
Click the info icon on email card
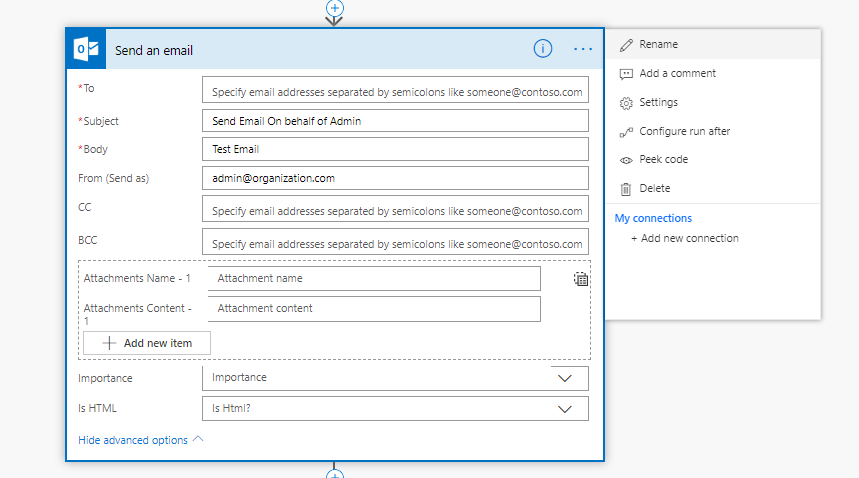(x=543, y=48)
